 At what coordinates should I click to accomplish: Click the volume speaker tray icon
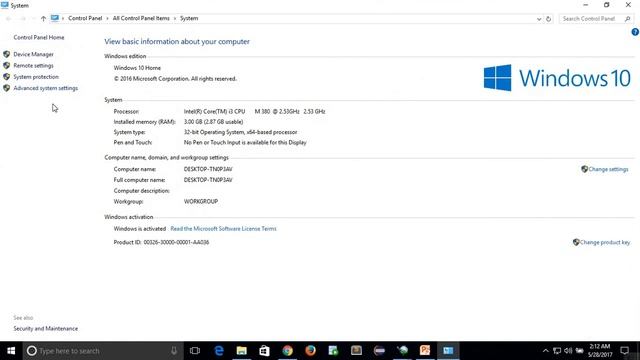pos(568,351)
